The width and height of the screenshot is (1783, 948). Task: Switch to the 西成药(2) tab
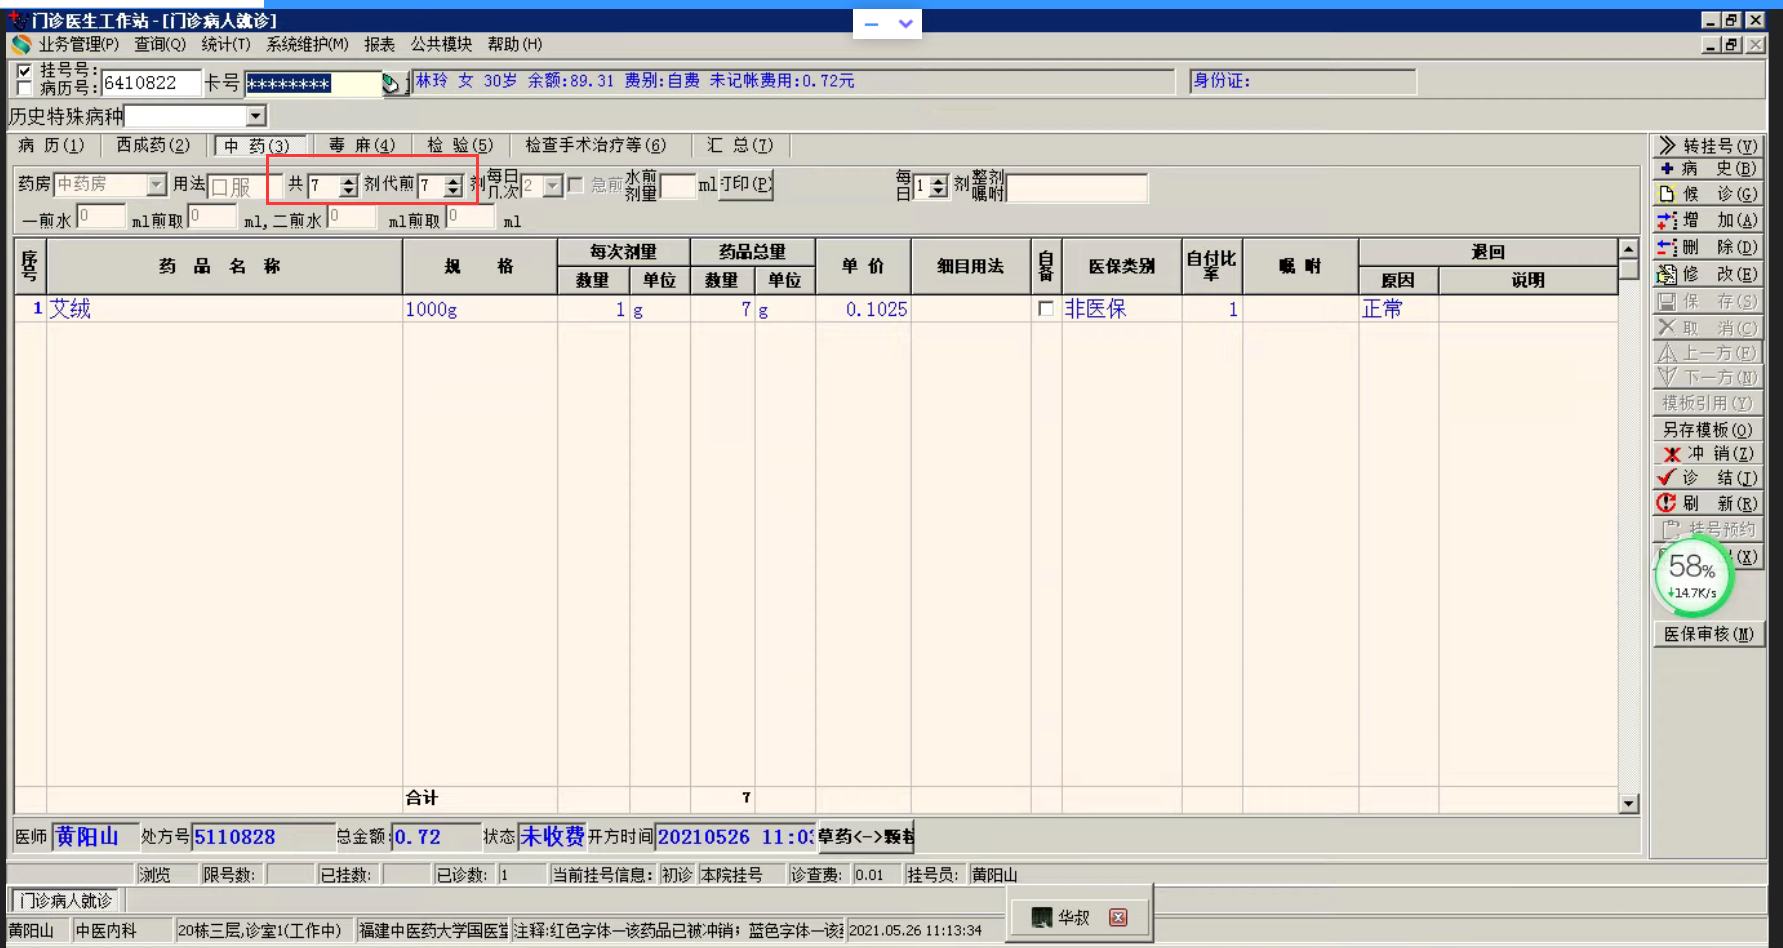point(153,145)
